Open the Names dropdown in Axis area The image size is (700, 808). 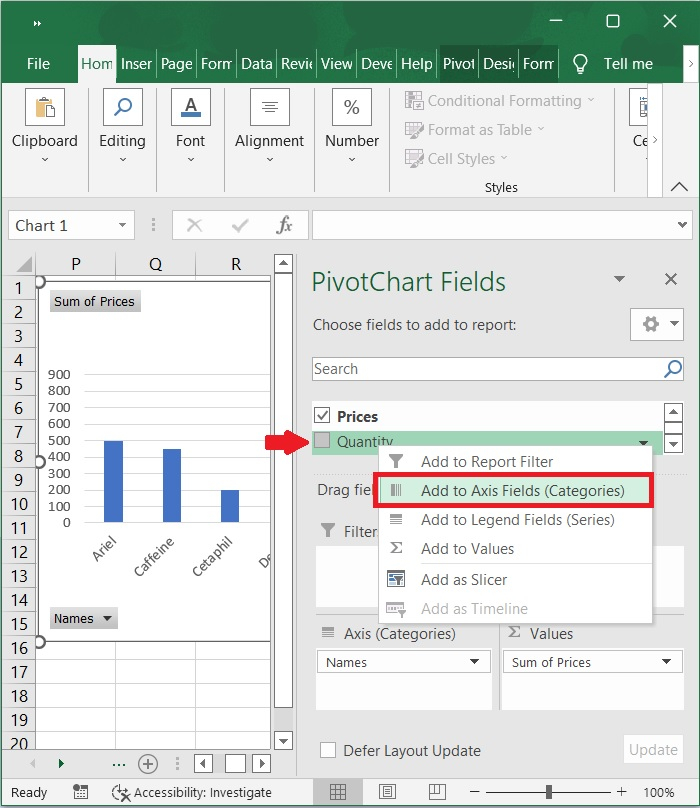point(474,662)
